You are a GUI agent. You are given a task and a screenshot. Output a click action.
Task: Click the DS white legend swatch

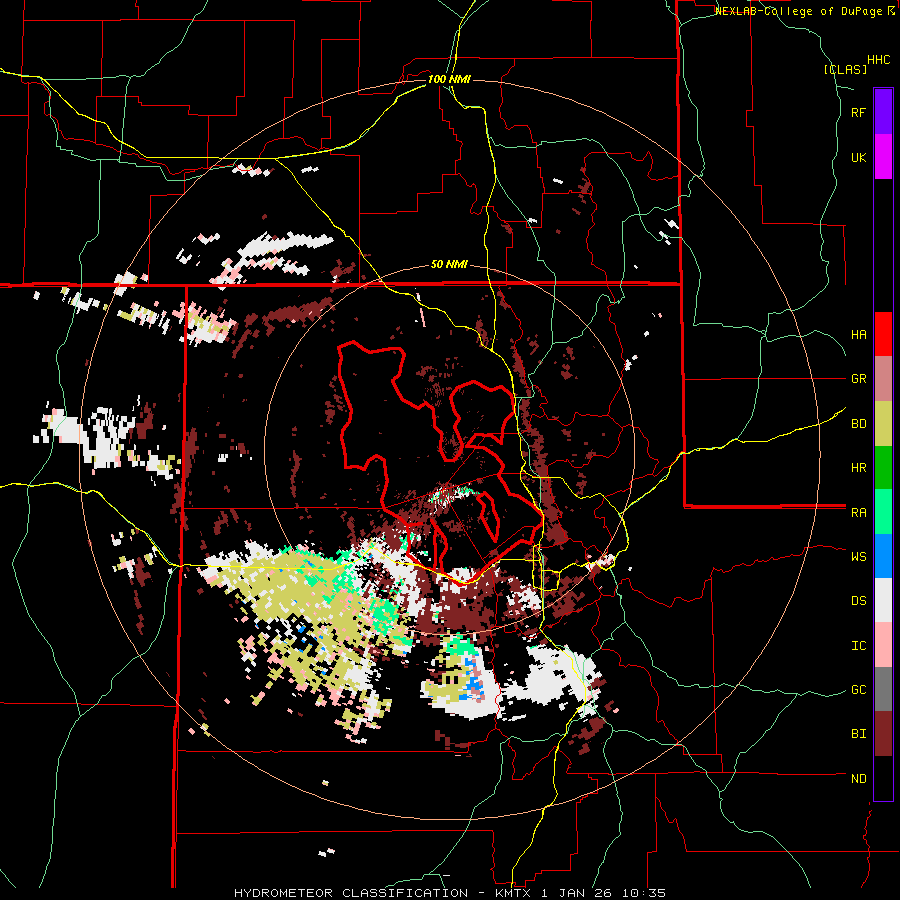pyautogui.click(x=883, y=600)
